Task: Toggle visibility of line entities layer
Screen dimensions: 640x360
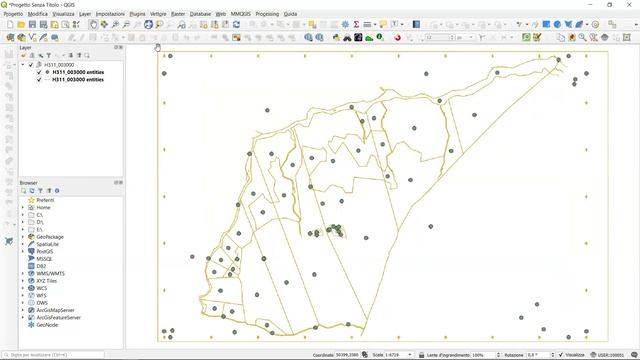Action: [39, 80]
